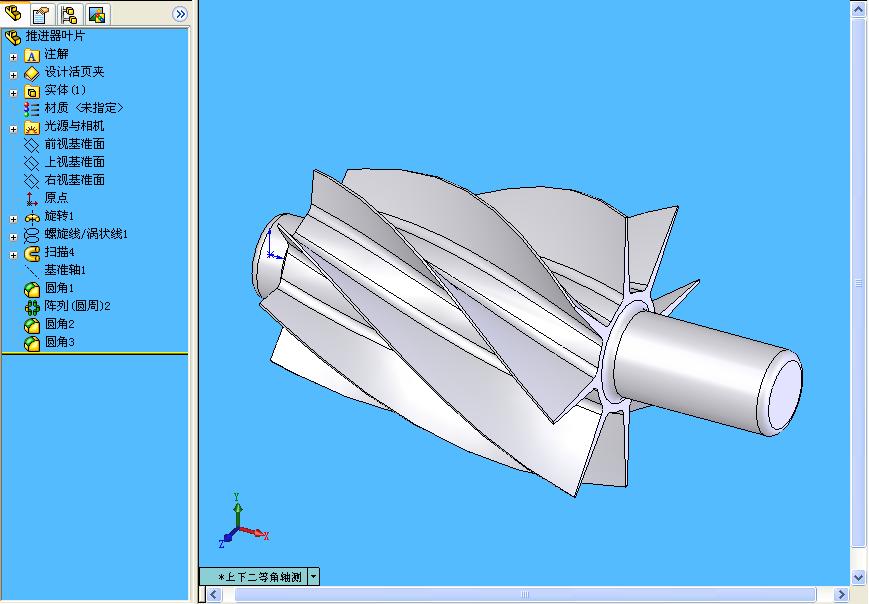869x604 pixels.
Task: Click the 上视基准面 label
Action: tap(74, 162)
